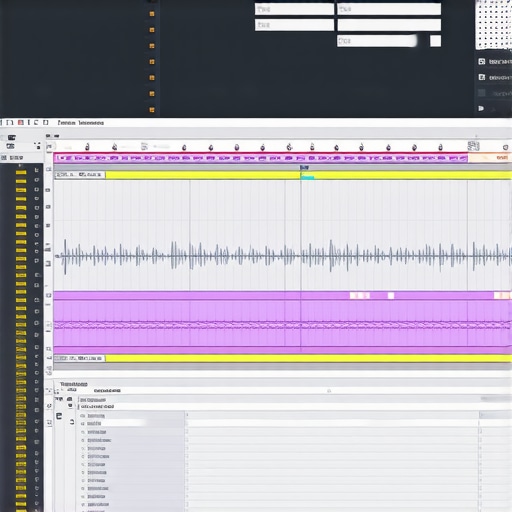Select the white highlighted row in the bottom list
The width and height of the screenshot is (512, 512).
[113, 423]
